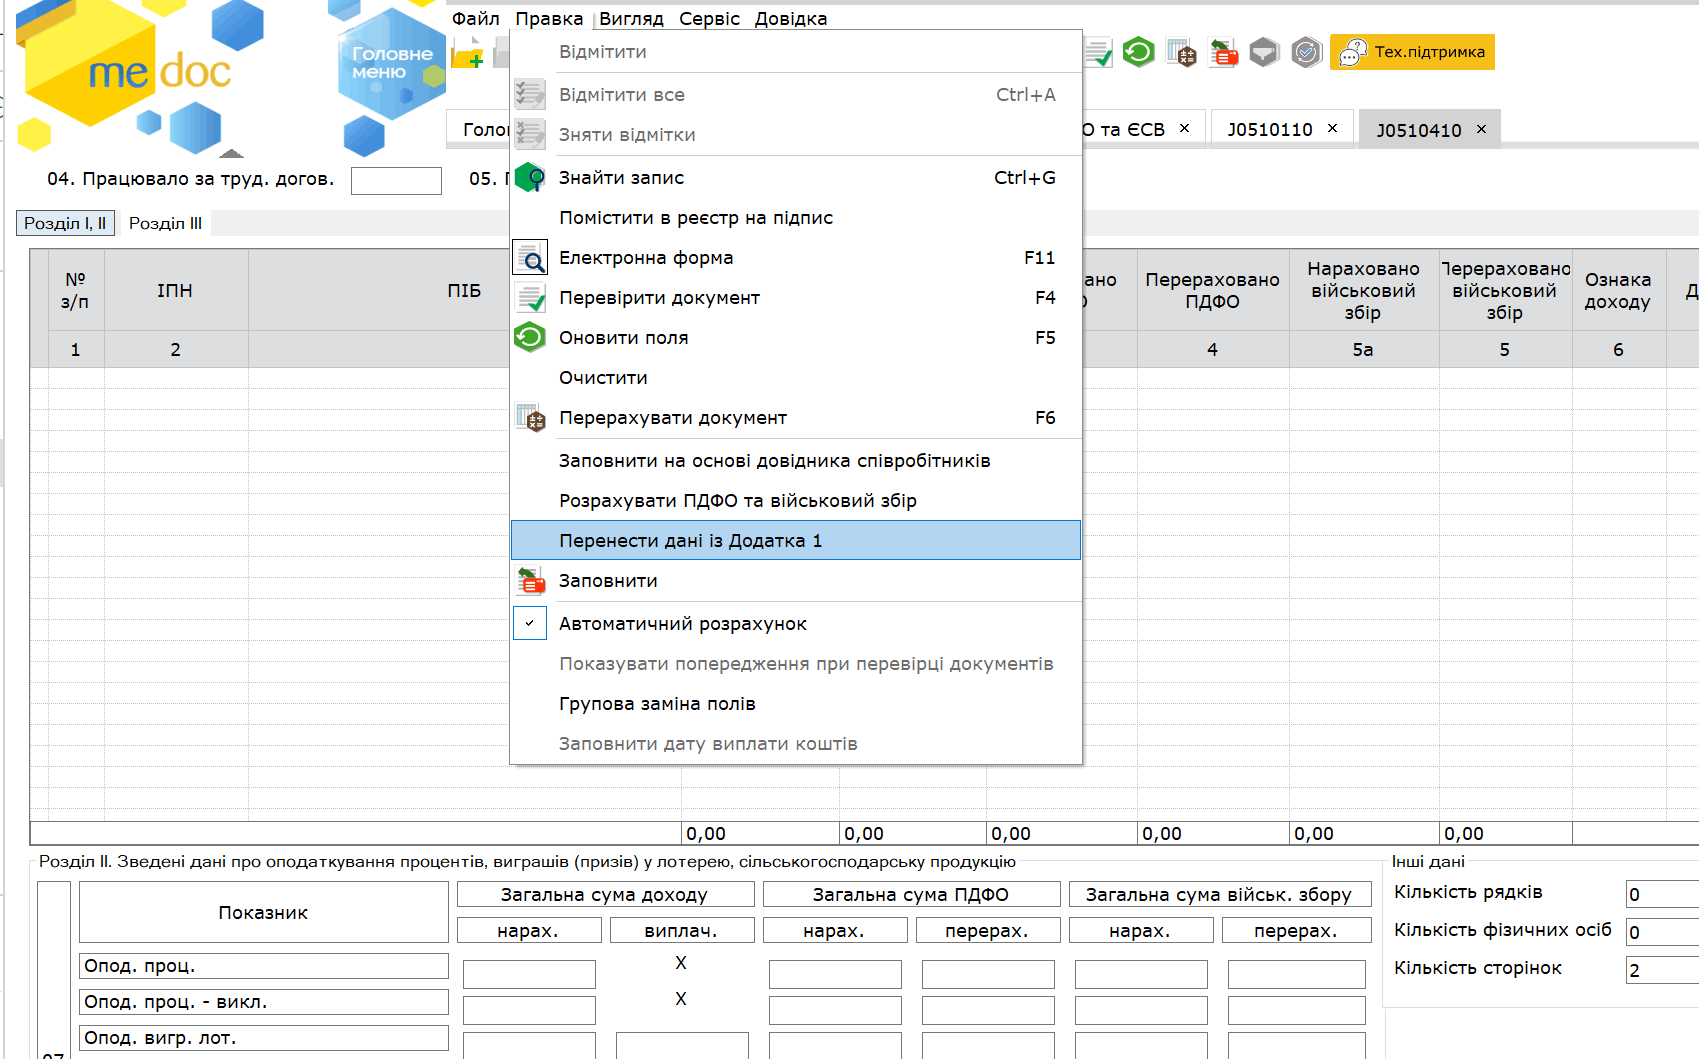
Task: Close the J0510410 tab
Action: click(x=1481, y=130)
